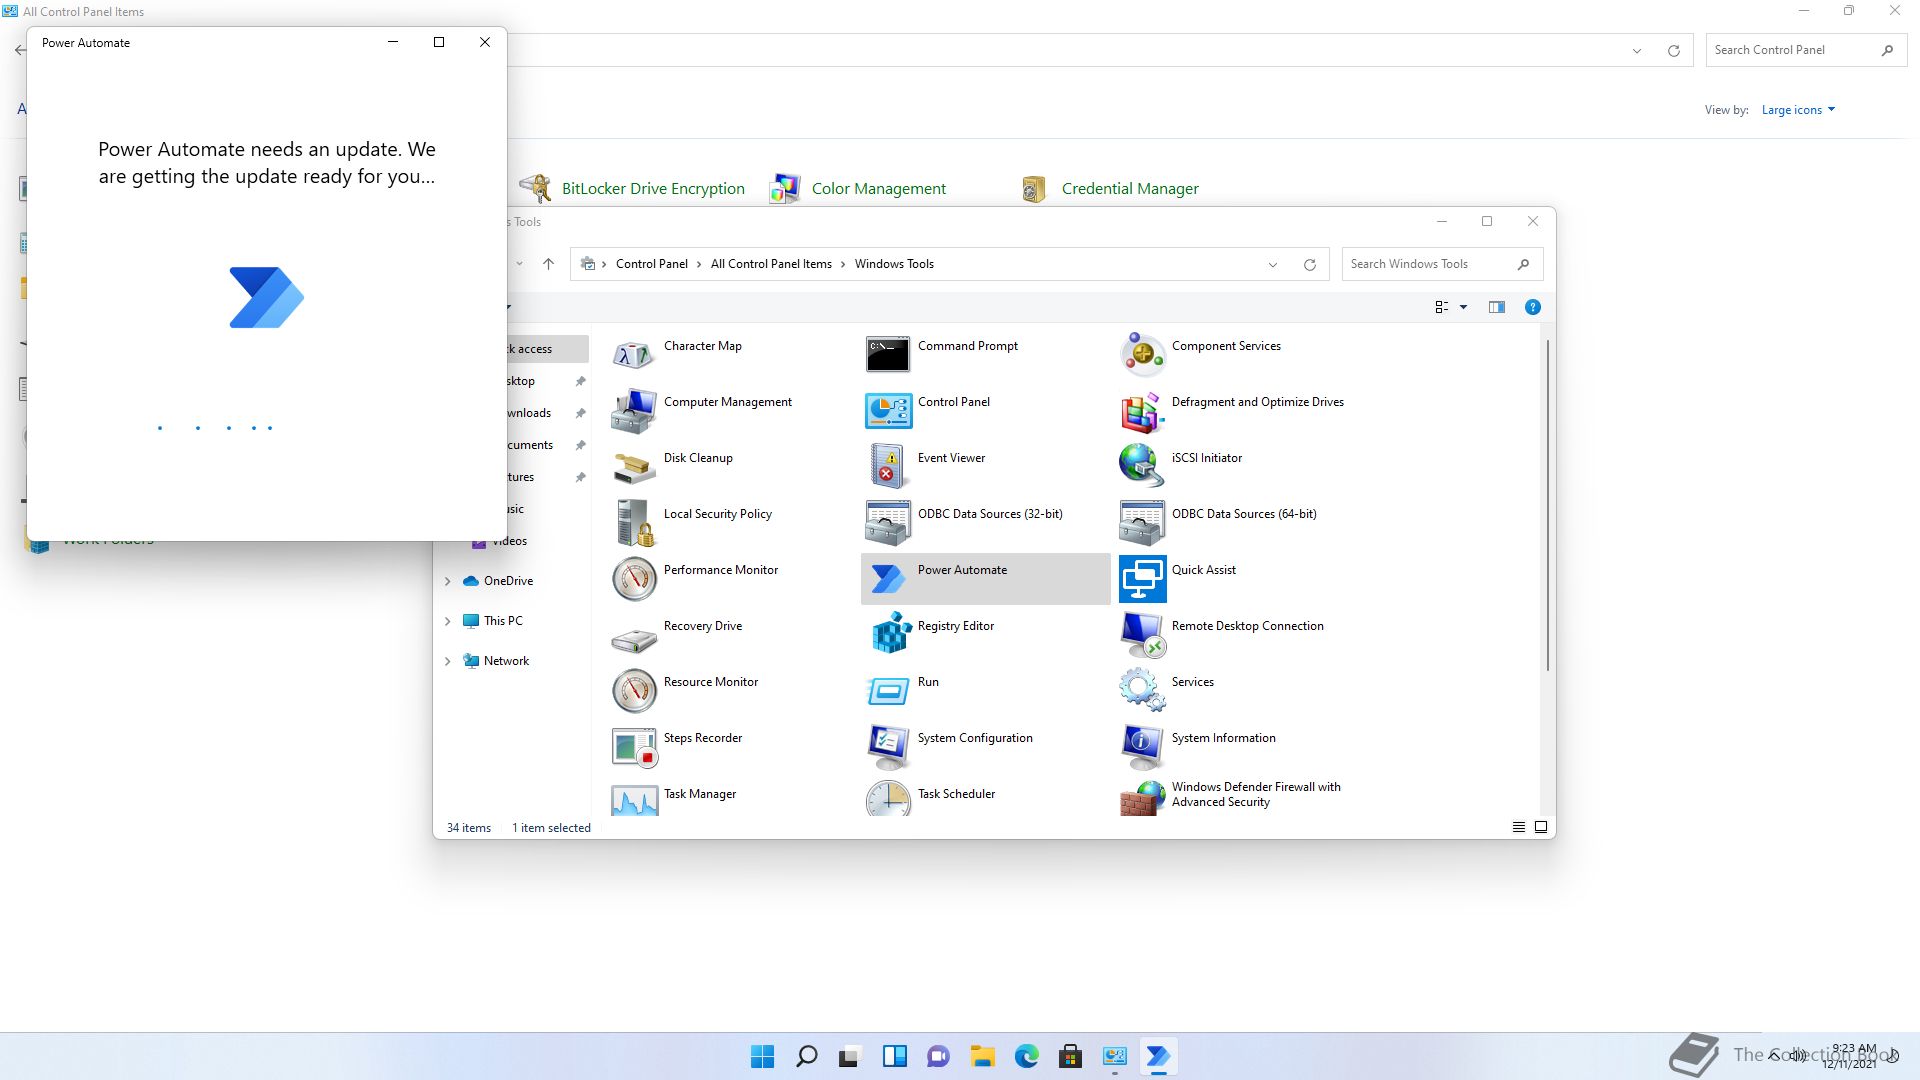
Task: Open the Services gear icon
Action: tap(1142, 690)
